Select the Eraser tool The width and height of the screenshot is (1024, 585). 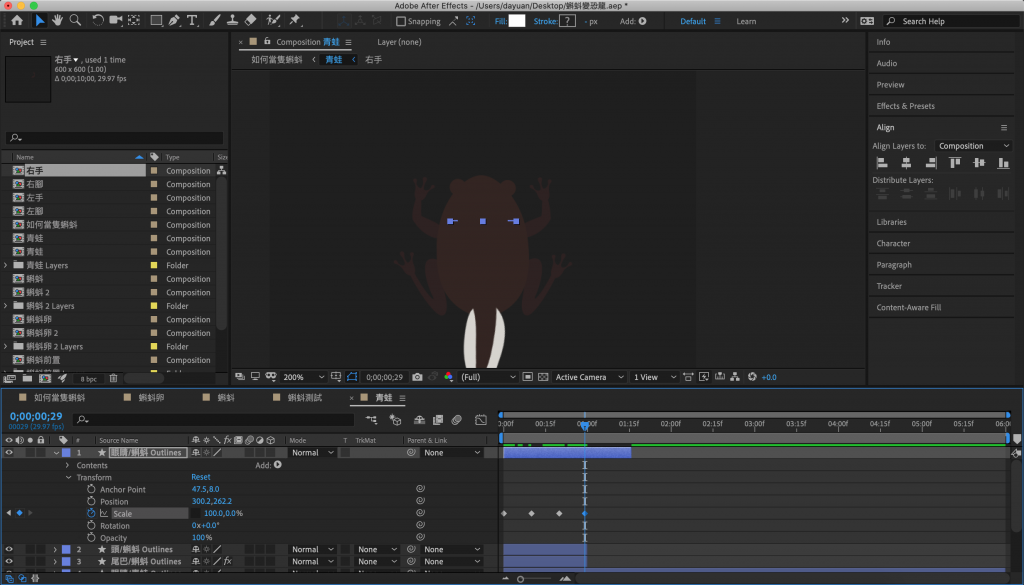251,21
